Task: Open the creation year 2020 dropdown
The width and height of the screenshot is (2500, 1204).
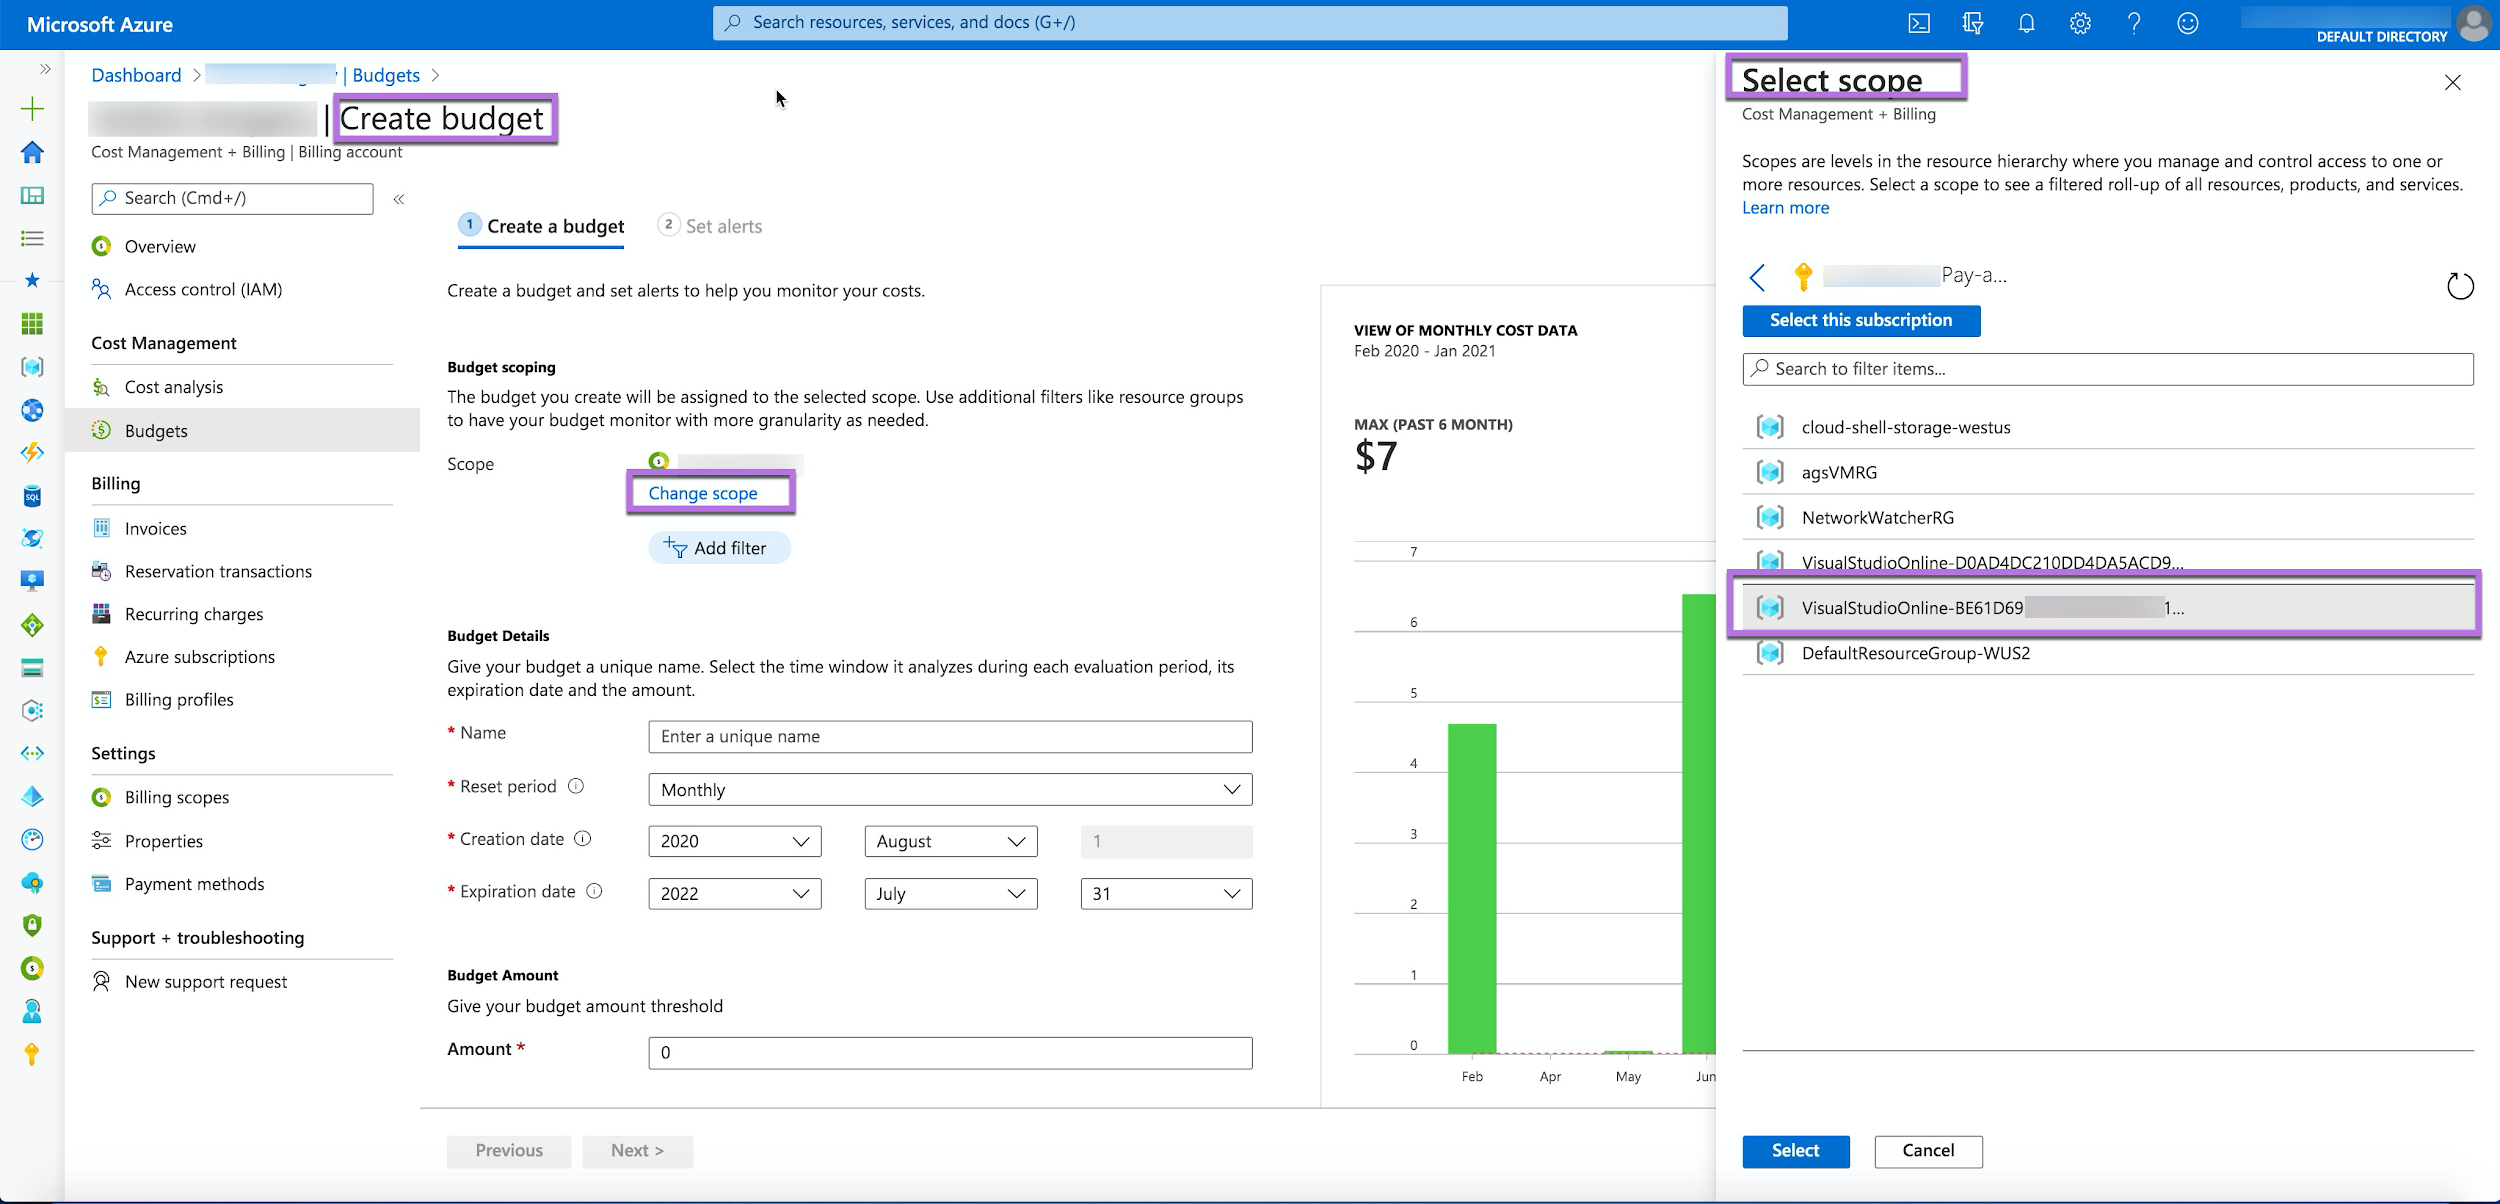Action: tap(735, 841)
